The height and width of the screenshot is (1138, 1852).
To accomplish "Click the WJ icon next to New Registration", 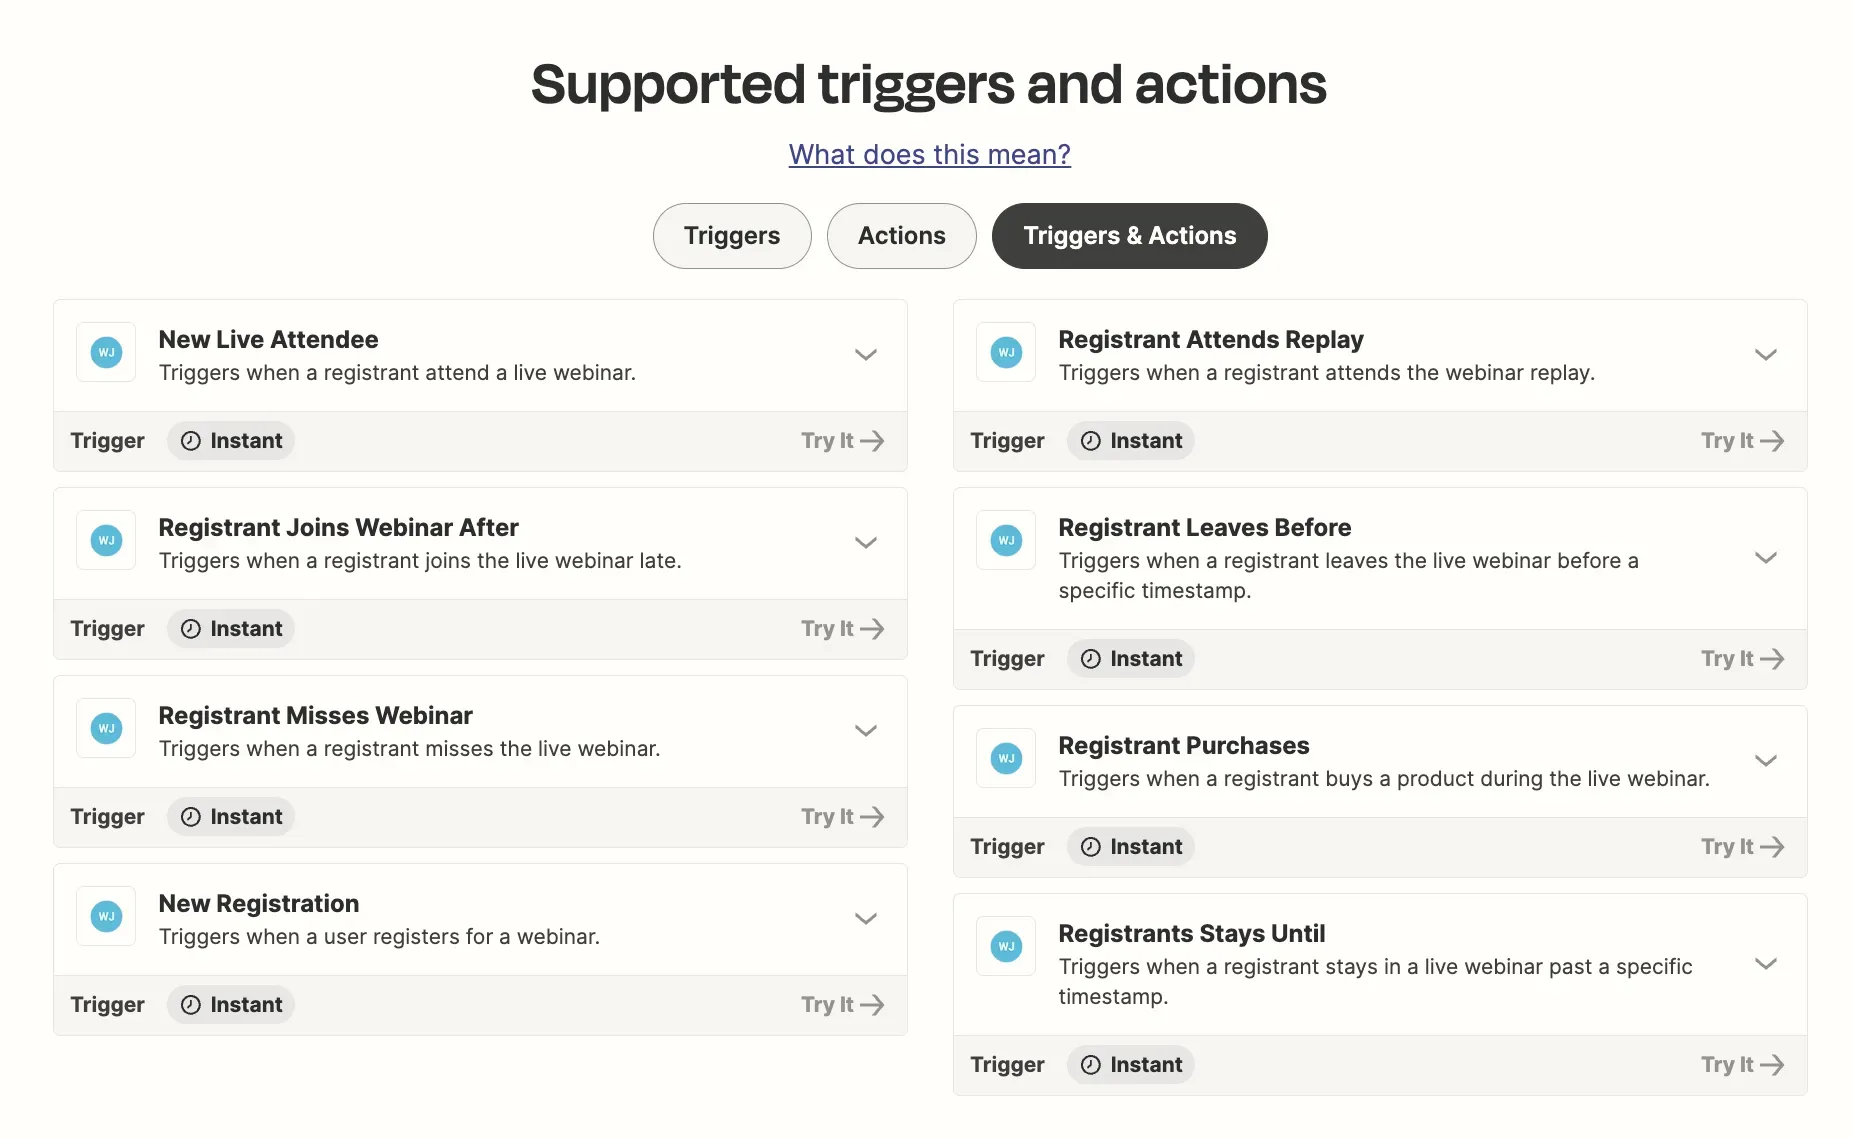I will coord(105,916).
